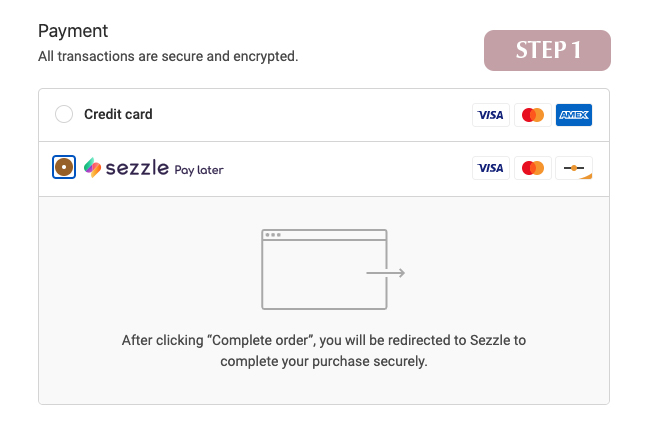Viewport: 648px width, 432px height.
Task: Click the empty area of Credit card row
Action: pos(312,115)
